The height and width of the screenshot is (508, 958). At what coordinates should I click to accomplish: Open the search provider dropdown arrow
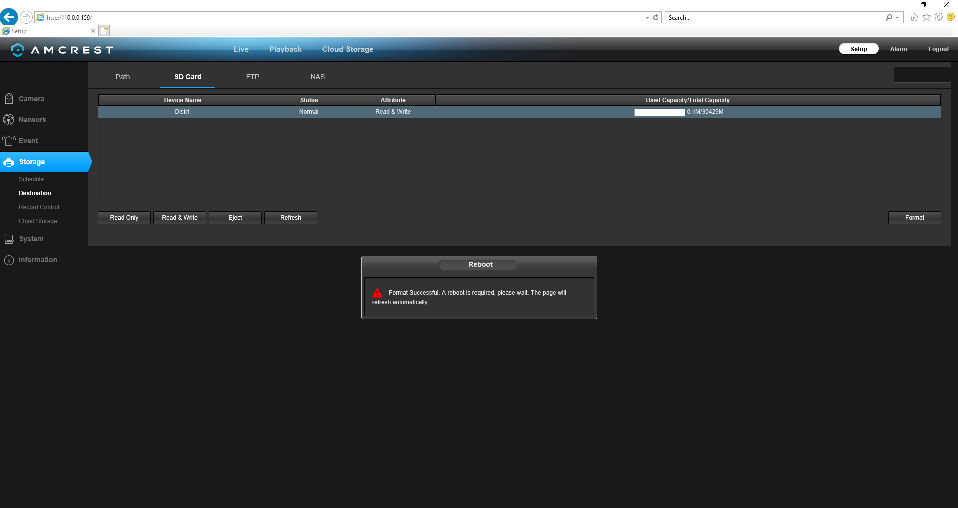(897, 18)
